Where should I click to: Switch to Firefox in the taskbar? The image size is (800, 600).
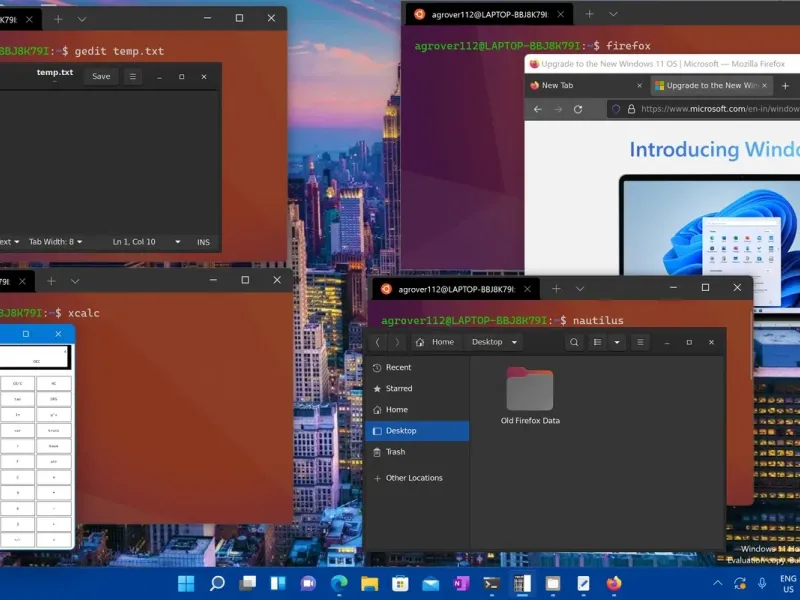[614, 583]
